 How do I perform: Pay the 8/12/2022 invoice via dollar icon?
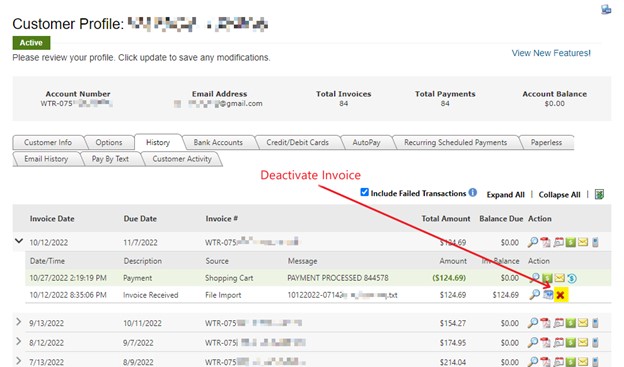pyautogui.click(x=571, y=342)
